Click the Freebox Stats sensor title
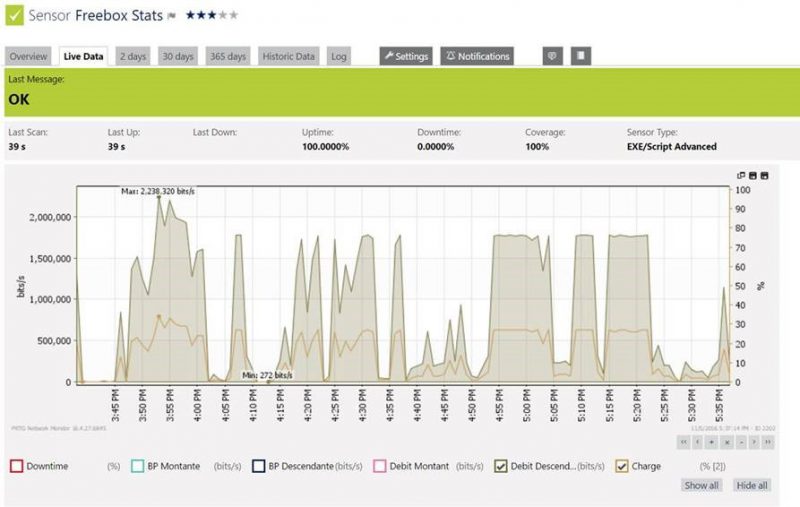Image resolution: width=800 pixels, height=507 pixels. tap(119, 15)
